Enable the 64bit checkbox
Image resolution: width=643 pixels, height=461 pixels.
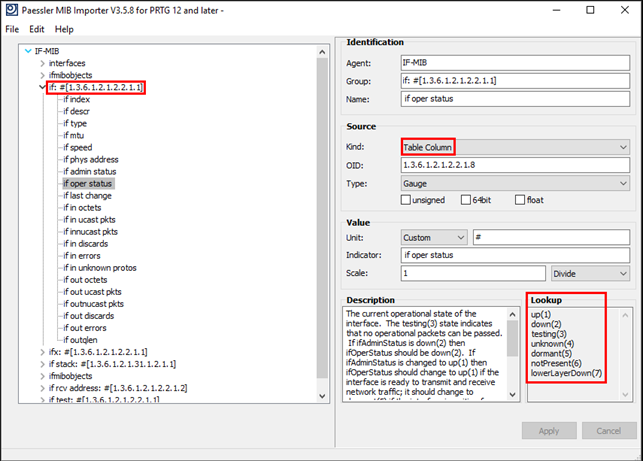(x=466, y=200)
